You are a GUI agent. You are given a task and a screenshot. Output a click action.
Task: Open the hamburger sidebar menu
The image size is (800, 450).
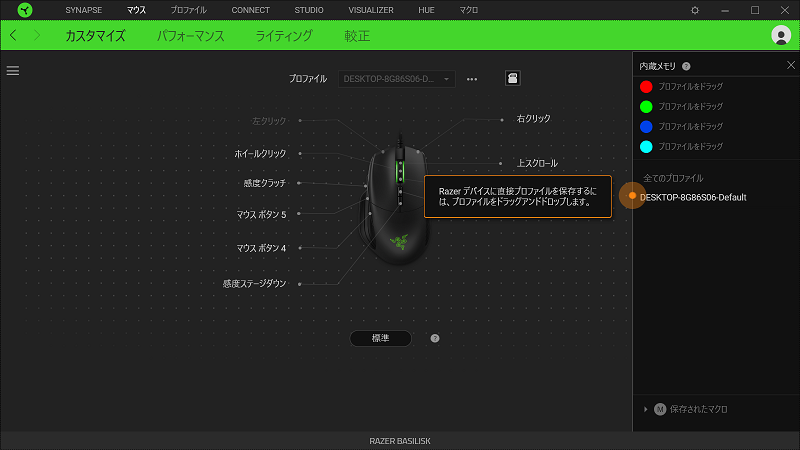tap(13, 70)
